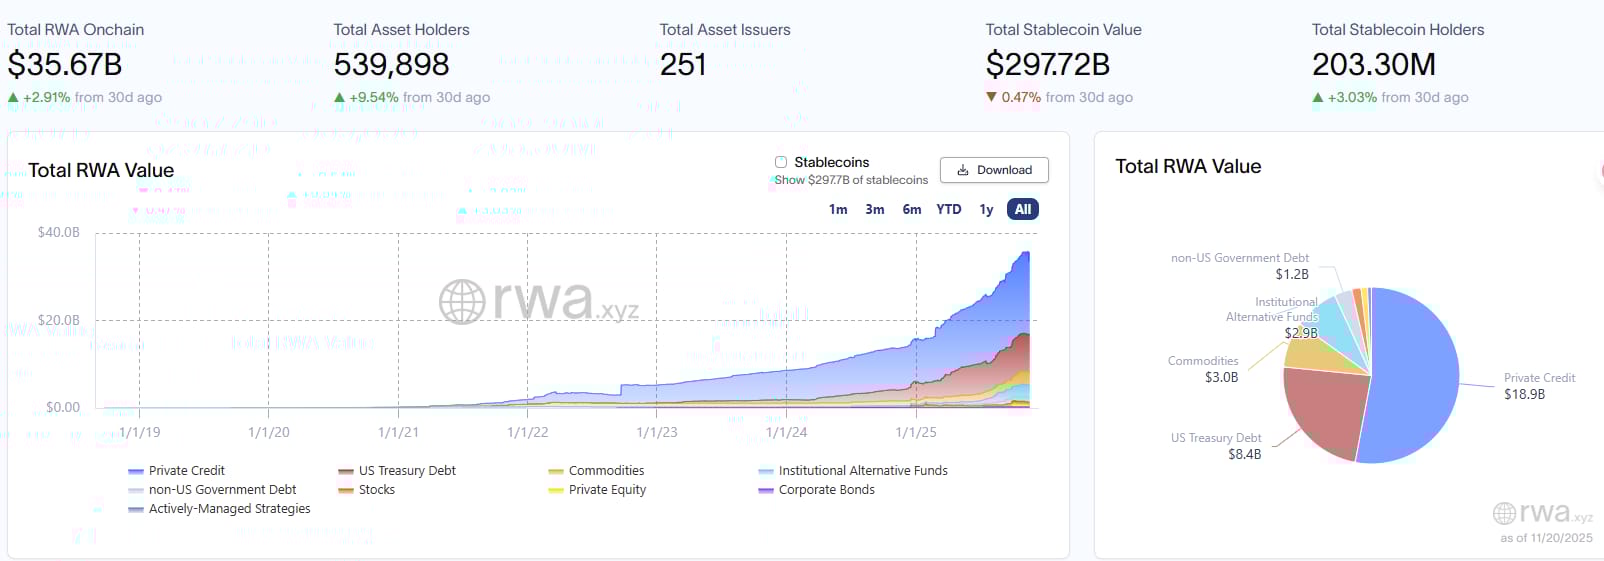Click the US Treasury Debt $8.4B label
The image size is (1604, 561).
(x=1216, y=446)
